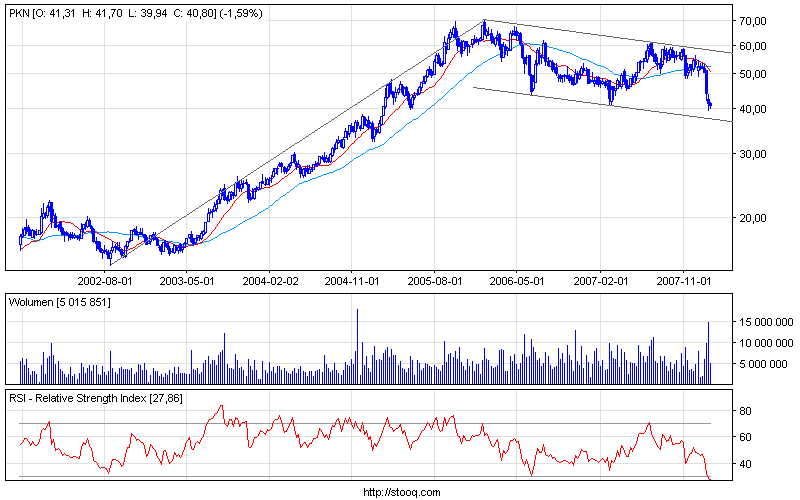Click the 15 000 000 volume axis label
This screenshot has width=800, height=500.
pos(766,322)
